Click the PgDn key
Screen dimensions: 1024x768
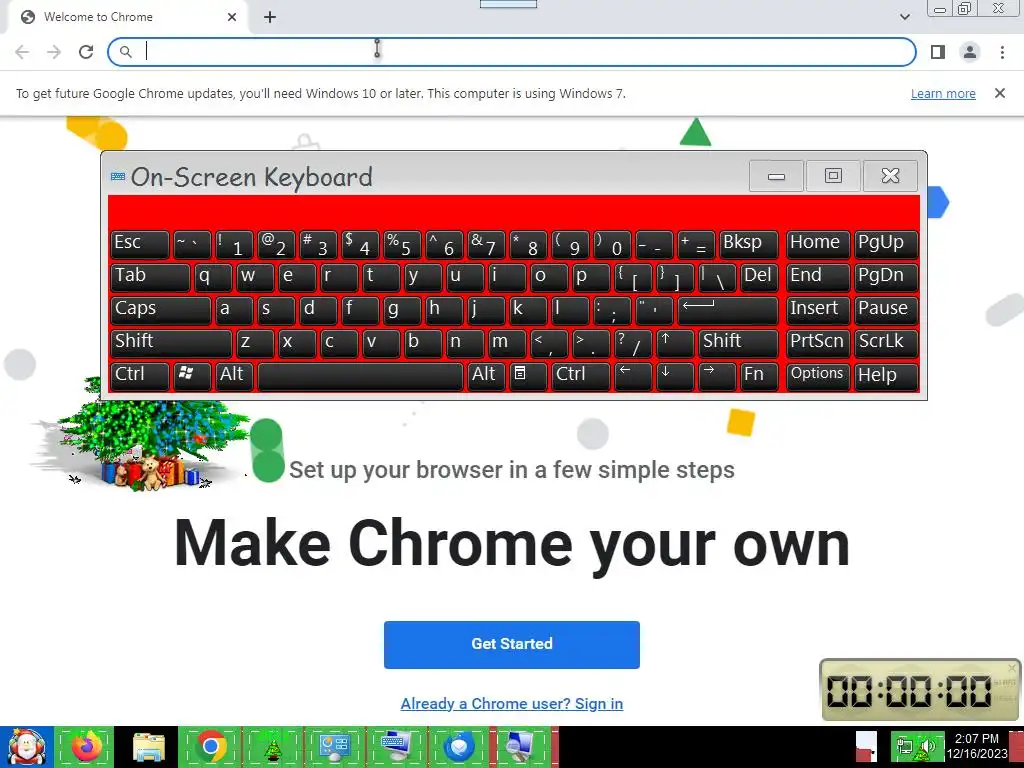[x=886, y=277]
